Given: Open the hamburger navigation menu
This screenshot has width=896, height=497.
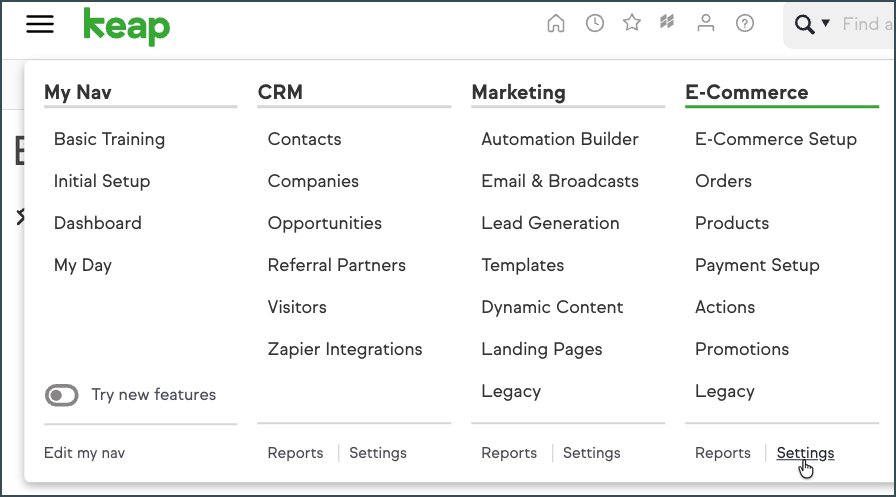Looking at the screenshot, I should 40,24.
